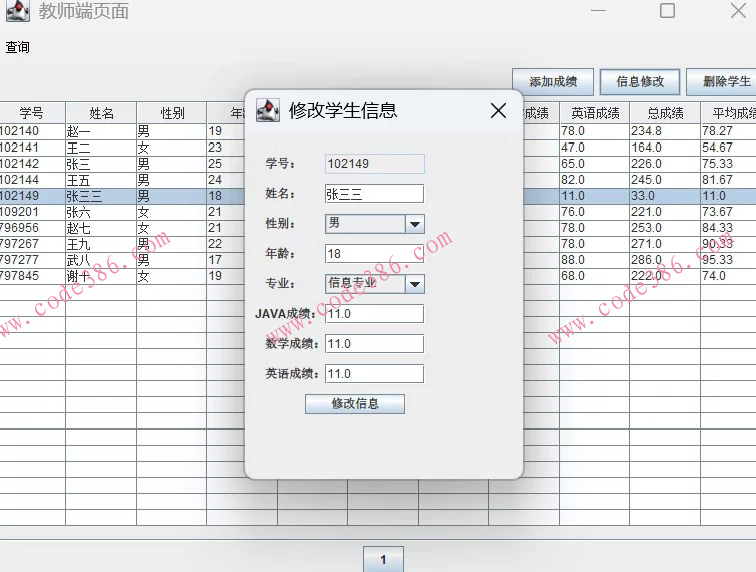The height and width of the screenshot is (572, 756).
Task: Click name cell 张三
Action: pyautogui.click(x=101, y=164)
